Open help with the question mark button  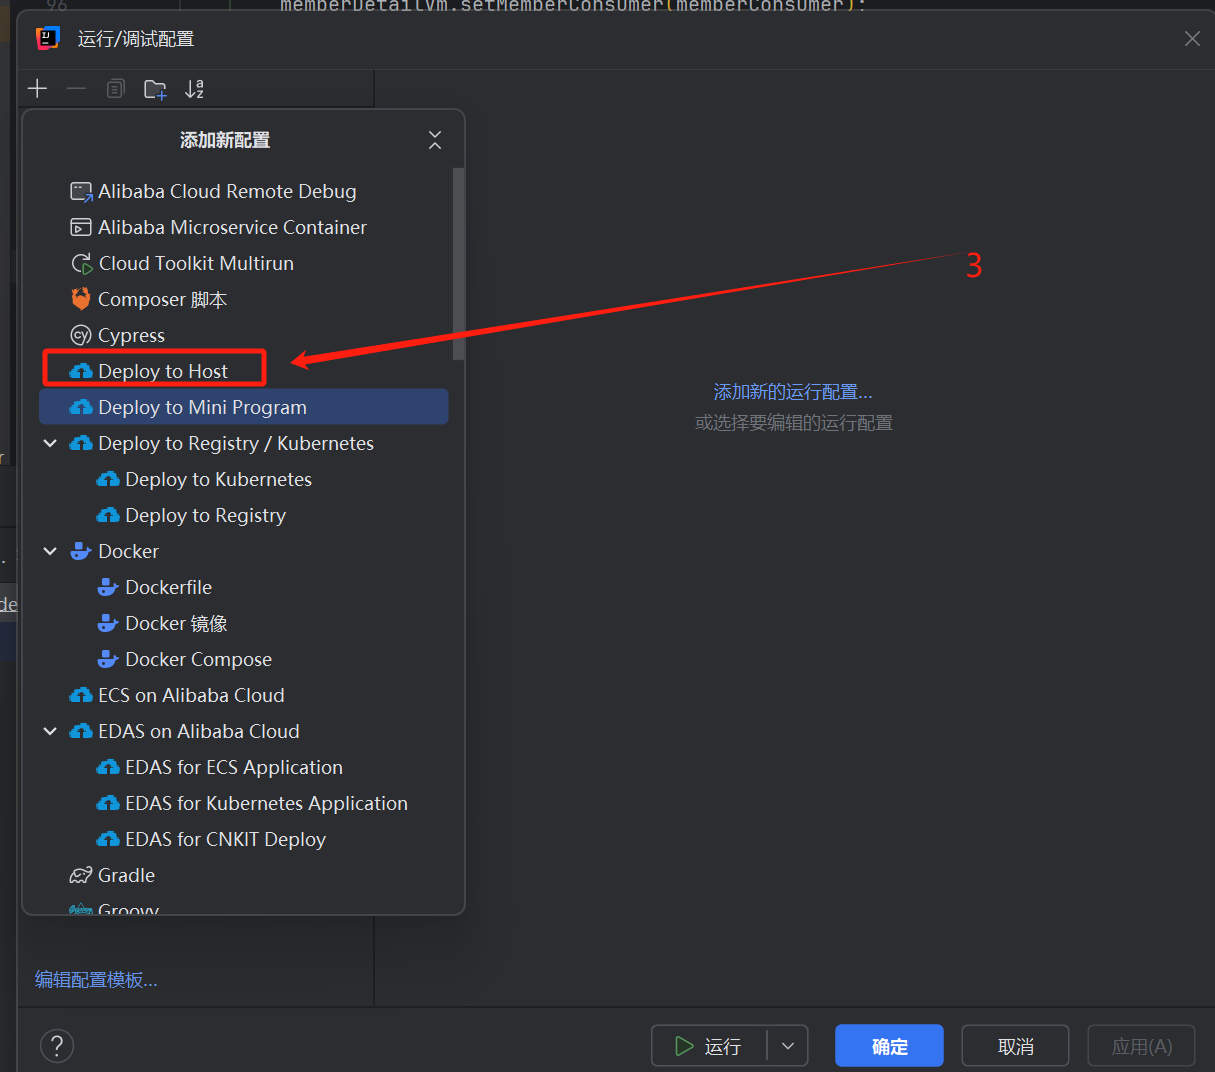click(x=57, y=1046)
